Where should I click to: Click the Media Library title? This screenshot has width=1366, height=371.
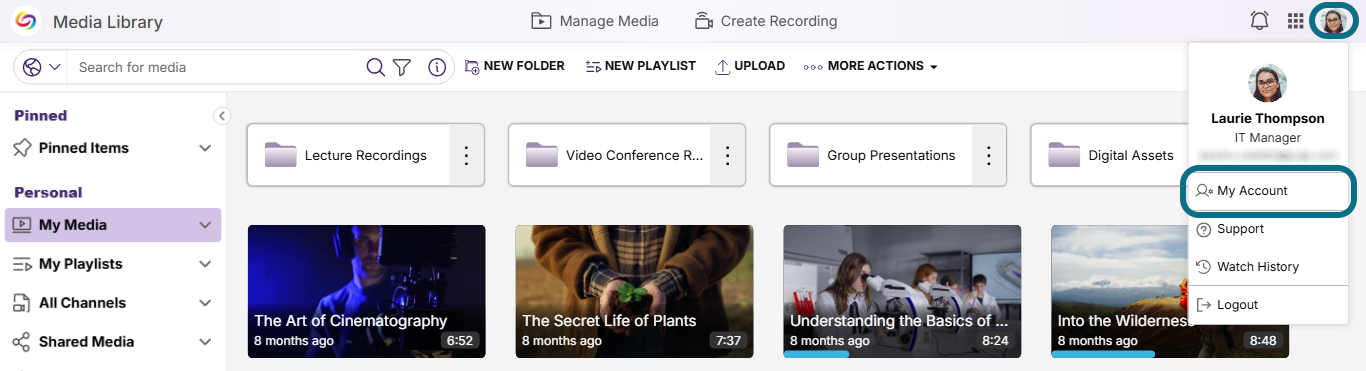[x=108, y=22]
